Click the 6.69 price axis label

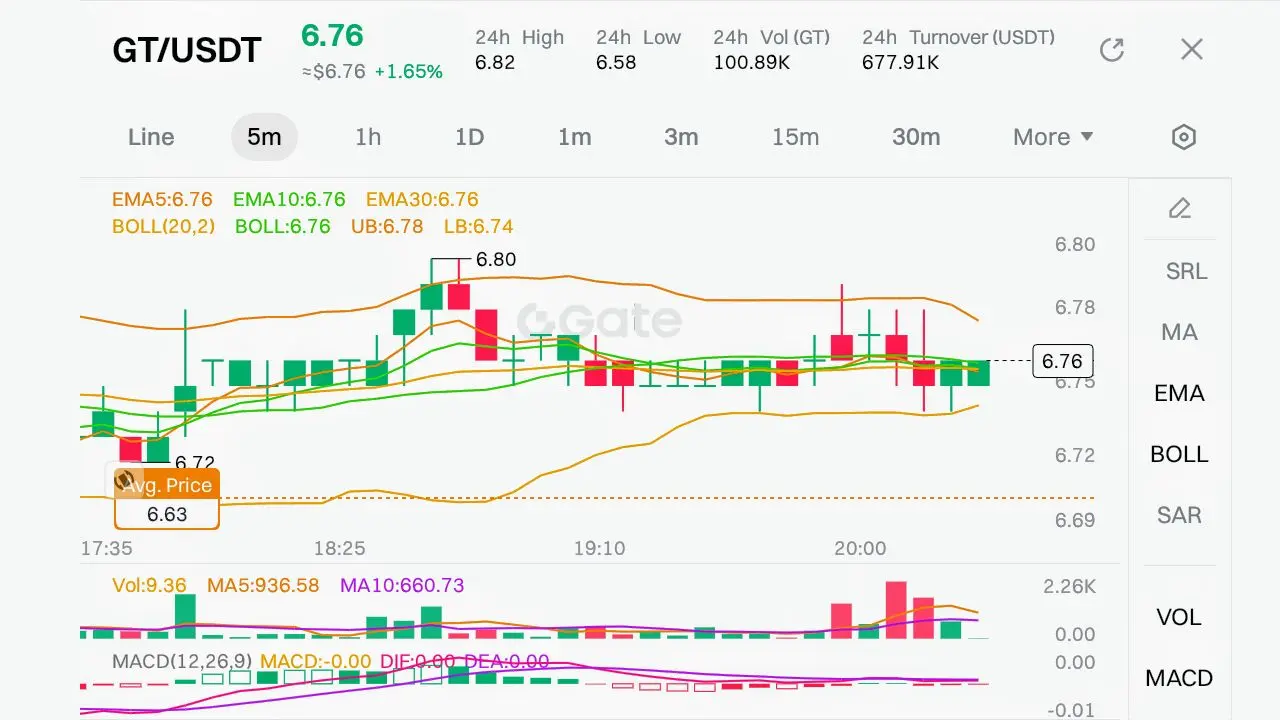(x=1075, y=520)
